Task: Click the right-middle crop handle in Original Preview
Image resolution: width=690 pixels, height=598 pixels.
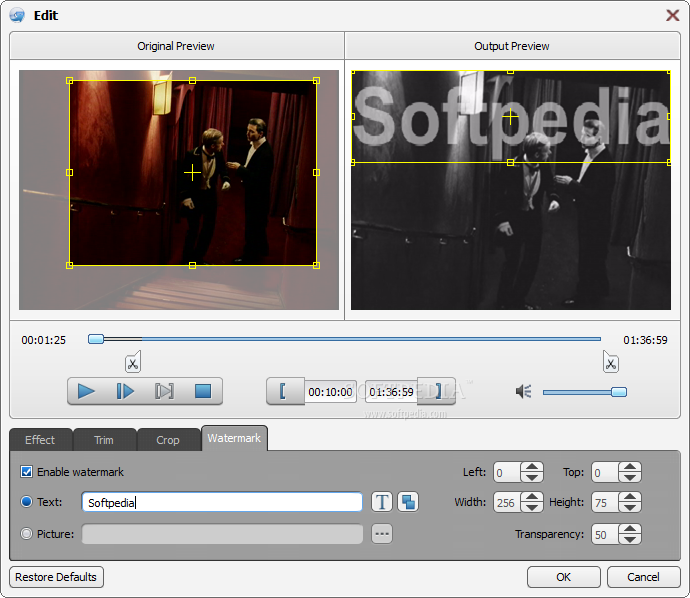Action: click(x=316, y=172)
